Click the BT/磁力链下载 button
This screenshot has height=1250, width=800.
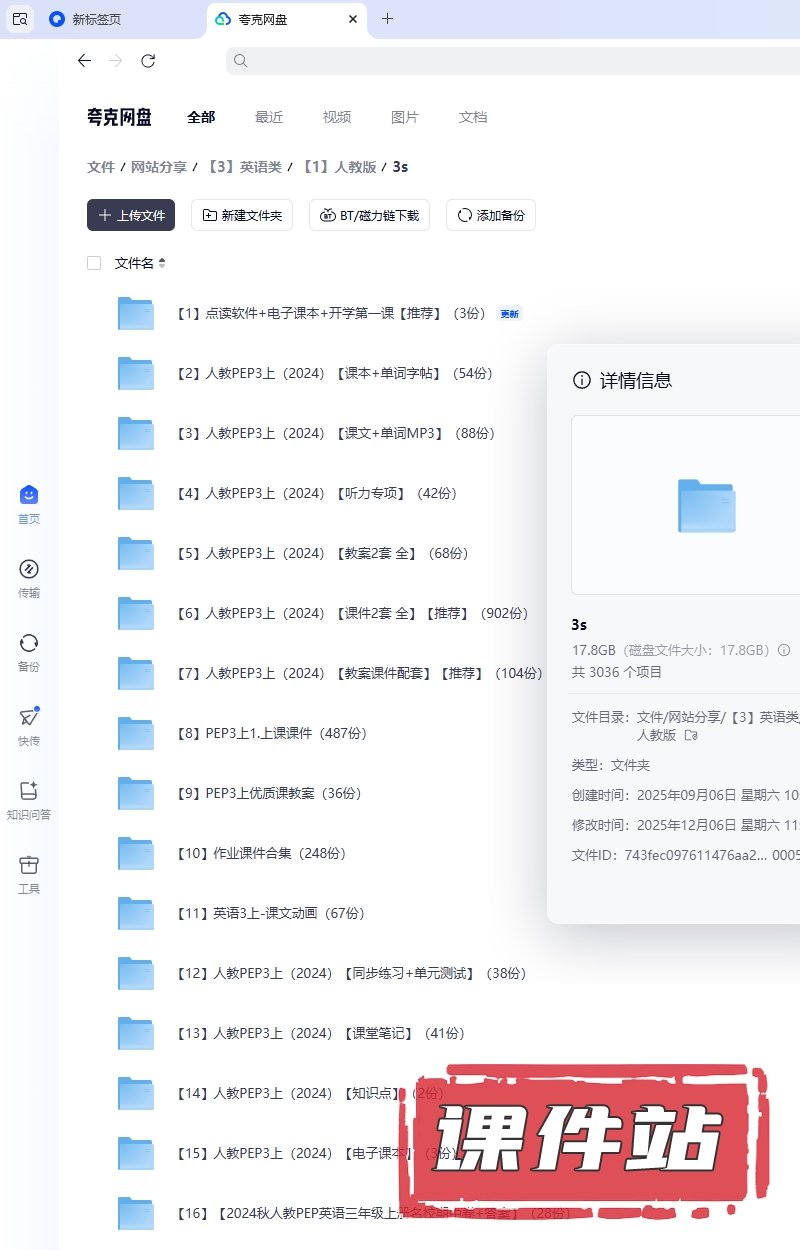pyautogui.click(x=370, y=215)
